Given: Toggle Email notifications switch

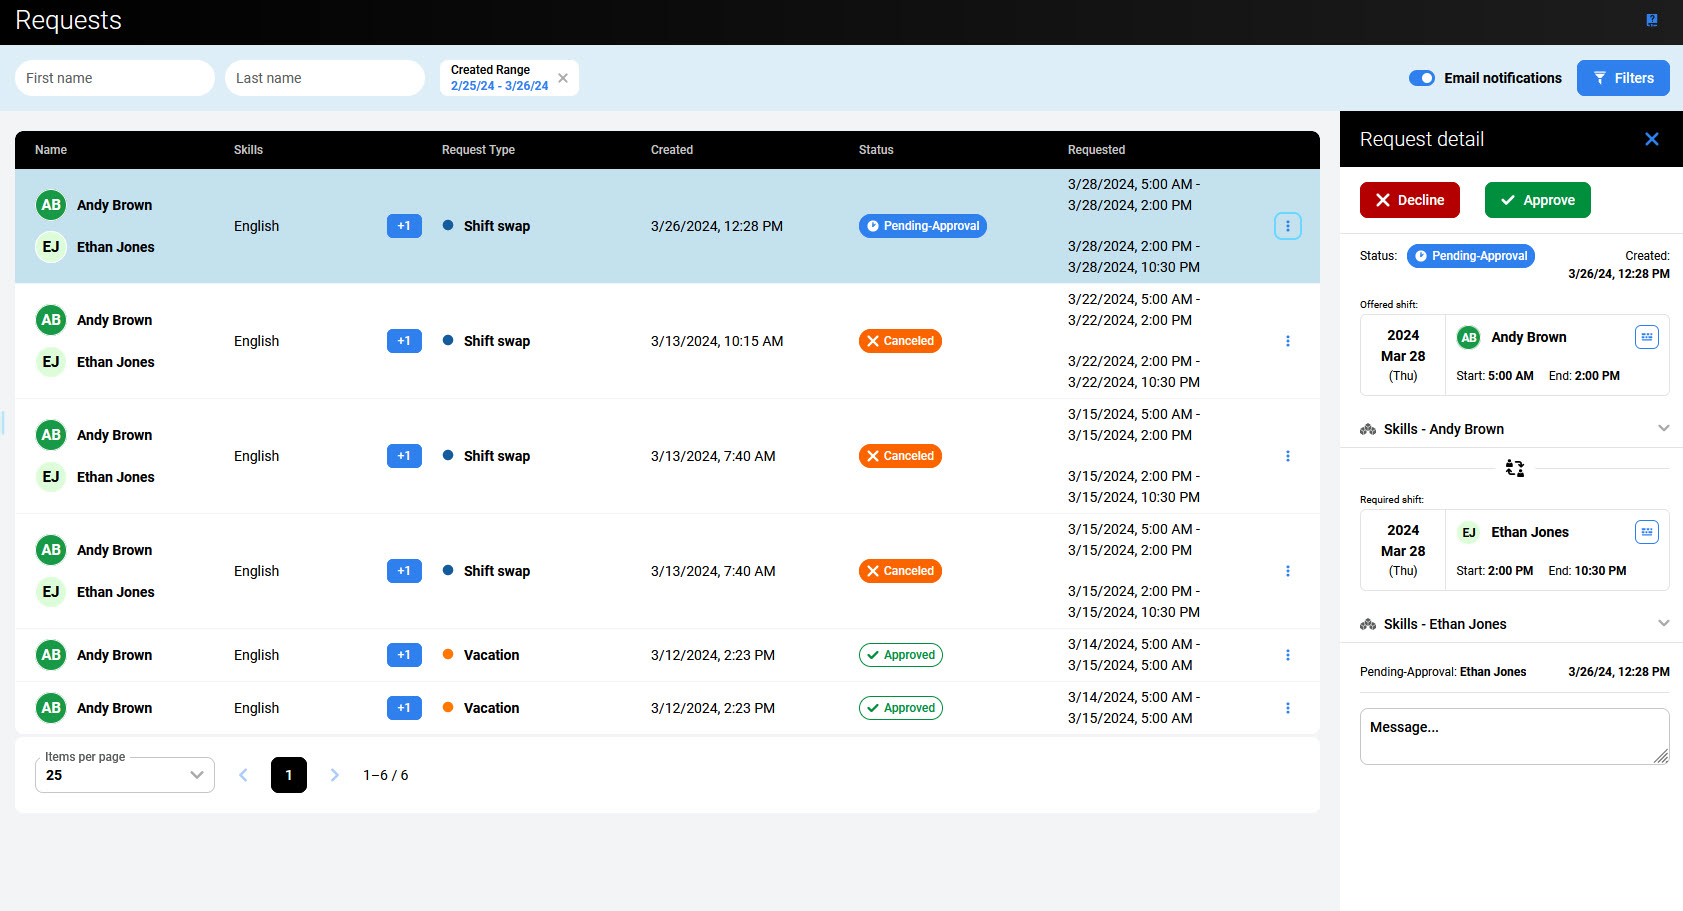Looking at the screenshot, I should [1422, 78].
